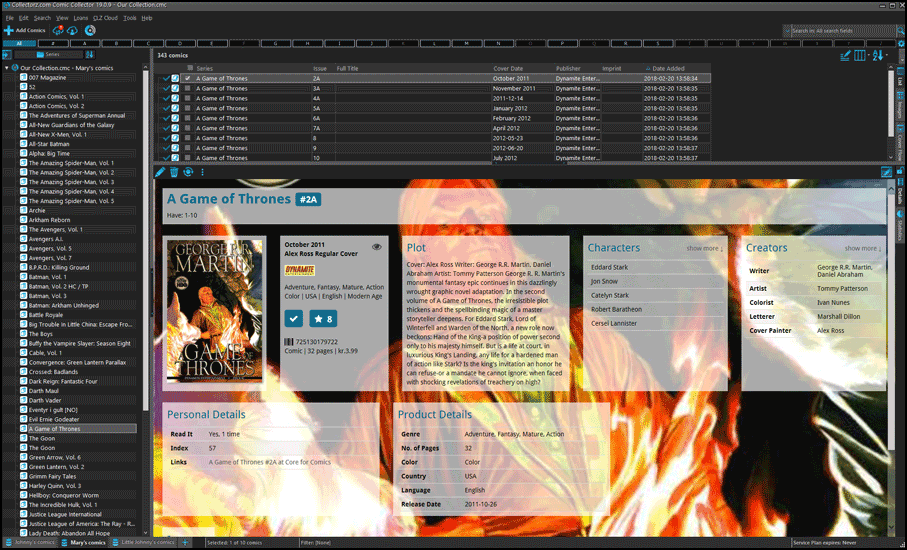Click the checkmark collection status button

coord(294,319)
